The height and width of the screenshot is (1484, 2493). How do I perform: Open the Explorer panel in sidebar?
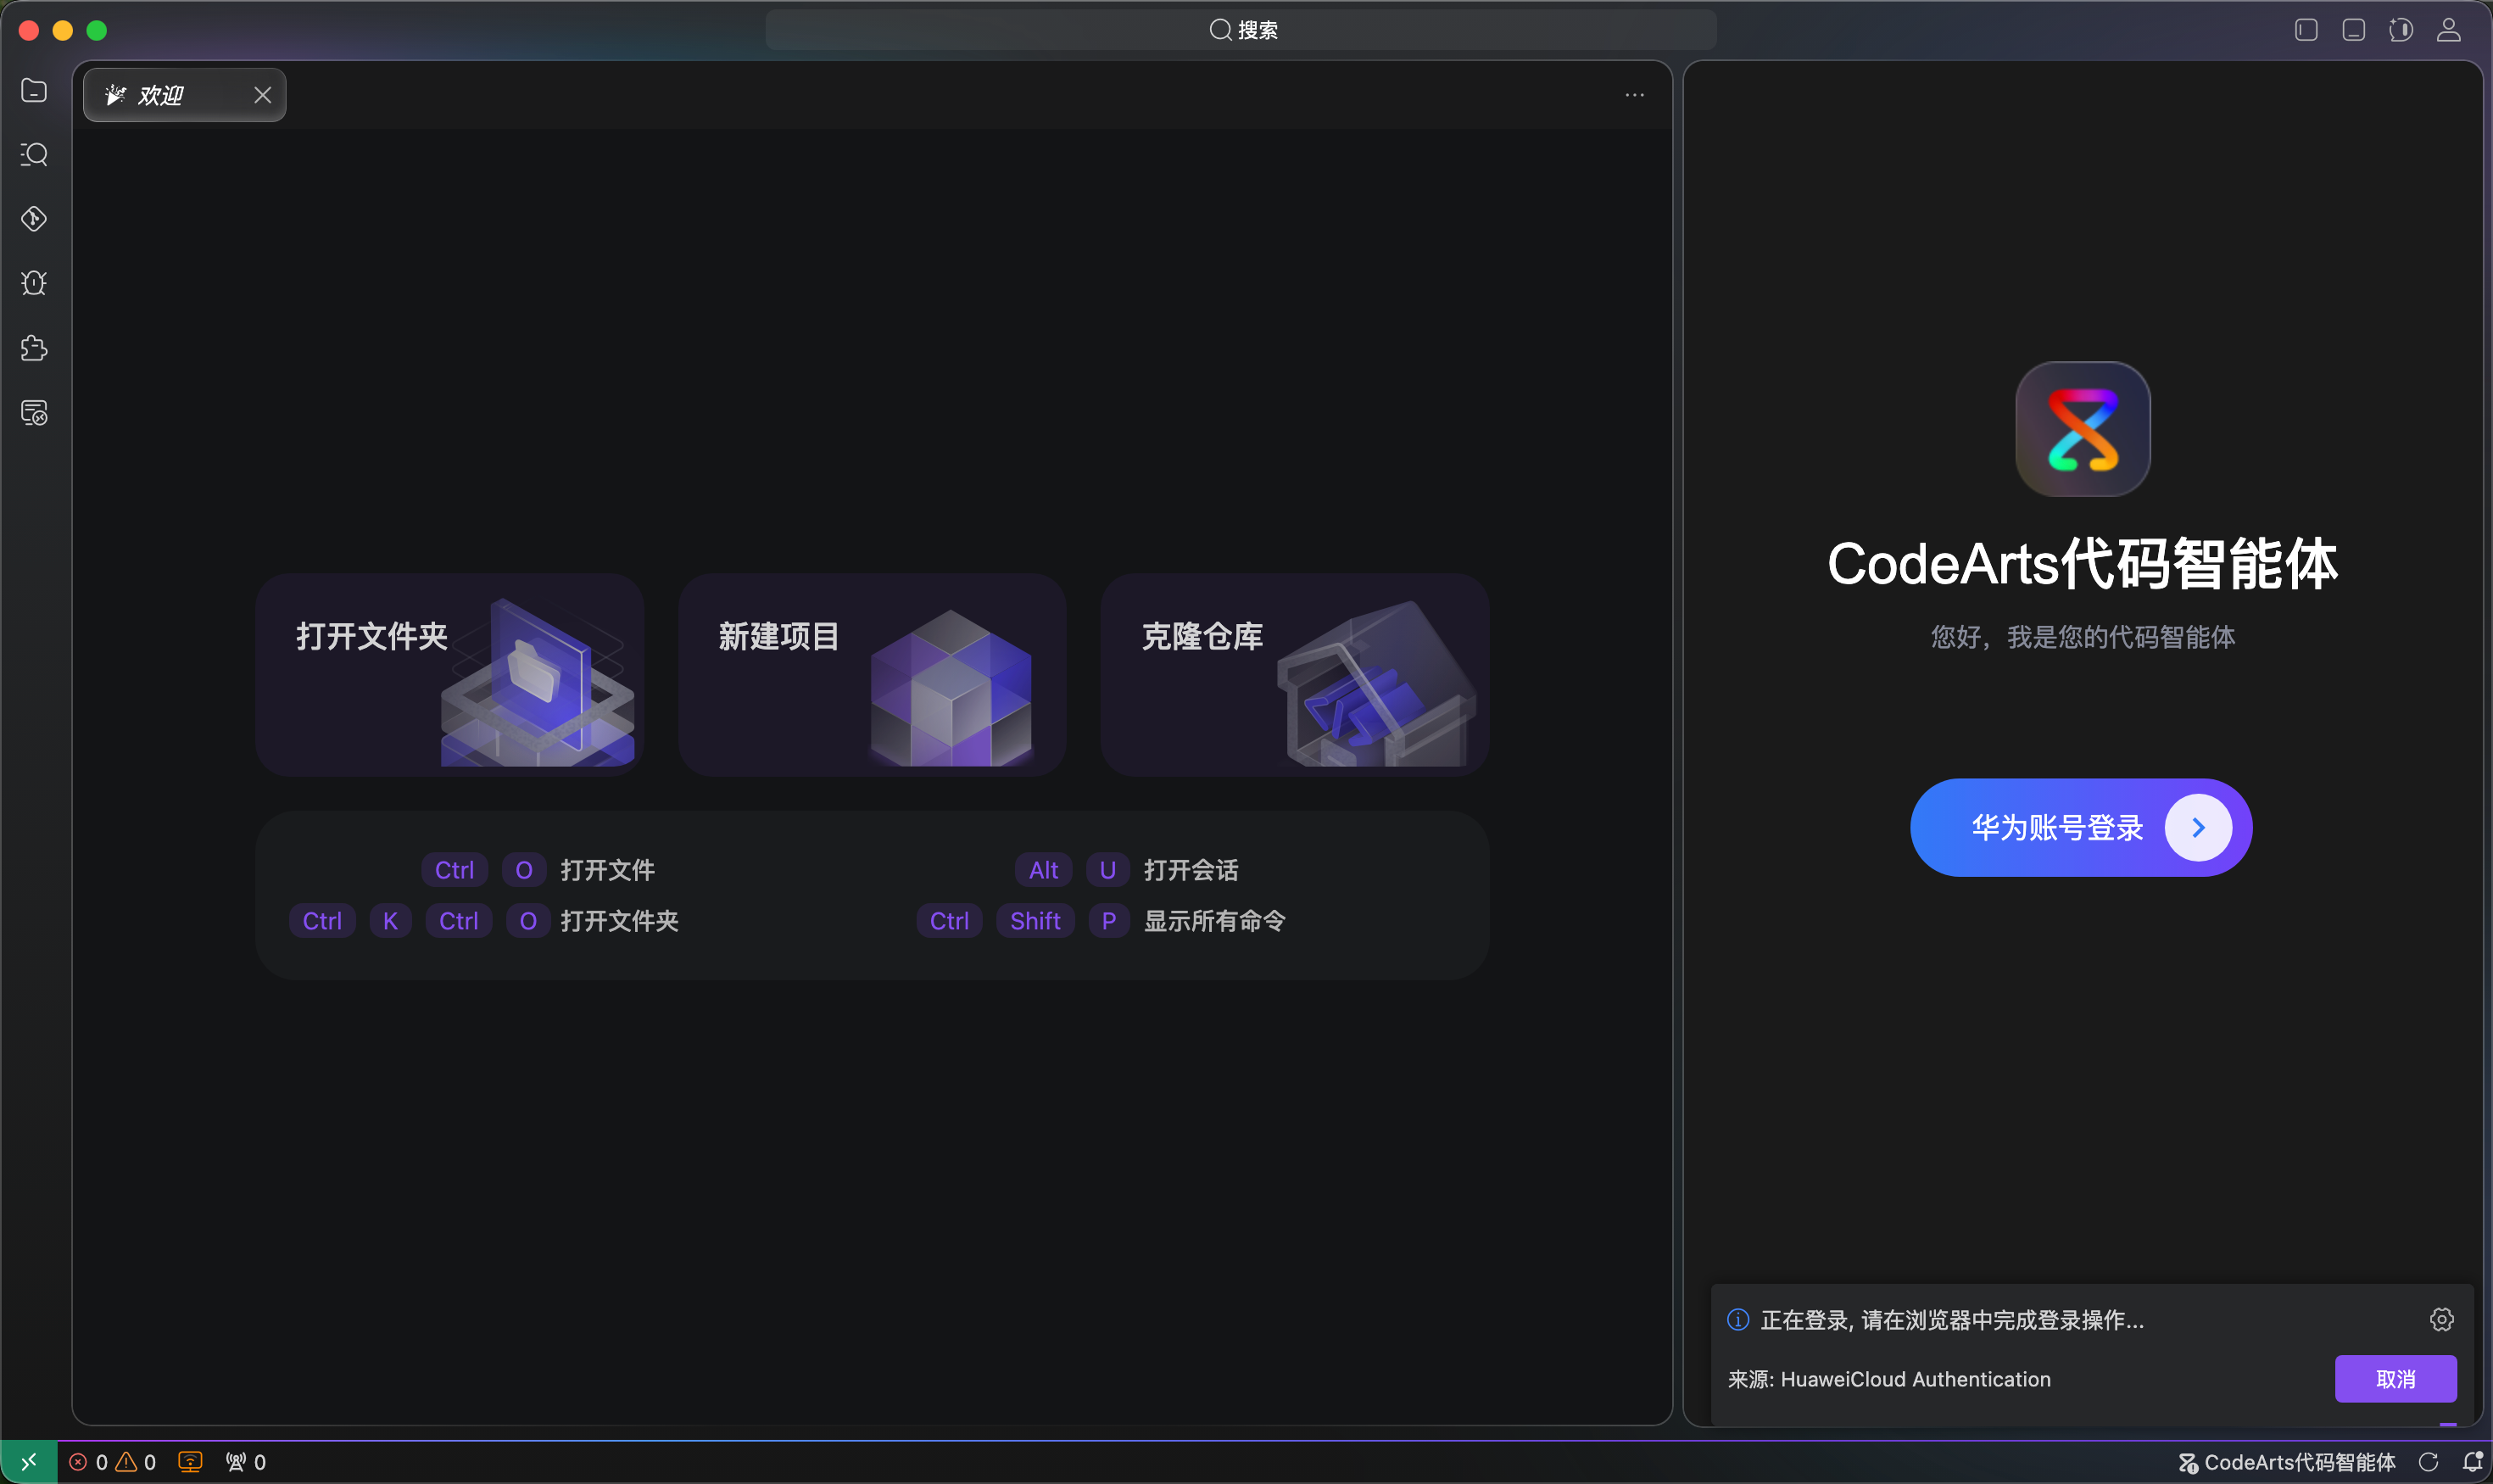pyautogui.click(x=34, y=91)
